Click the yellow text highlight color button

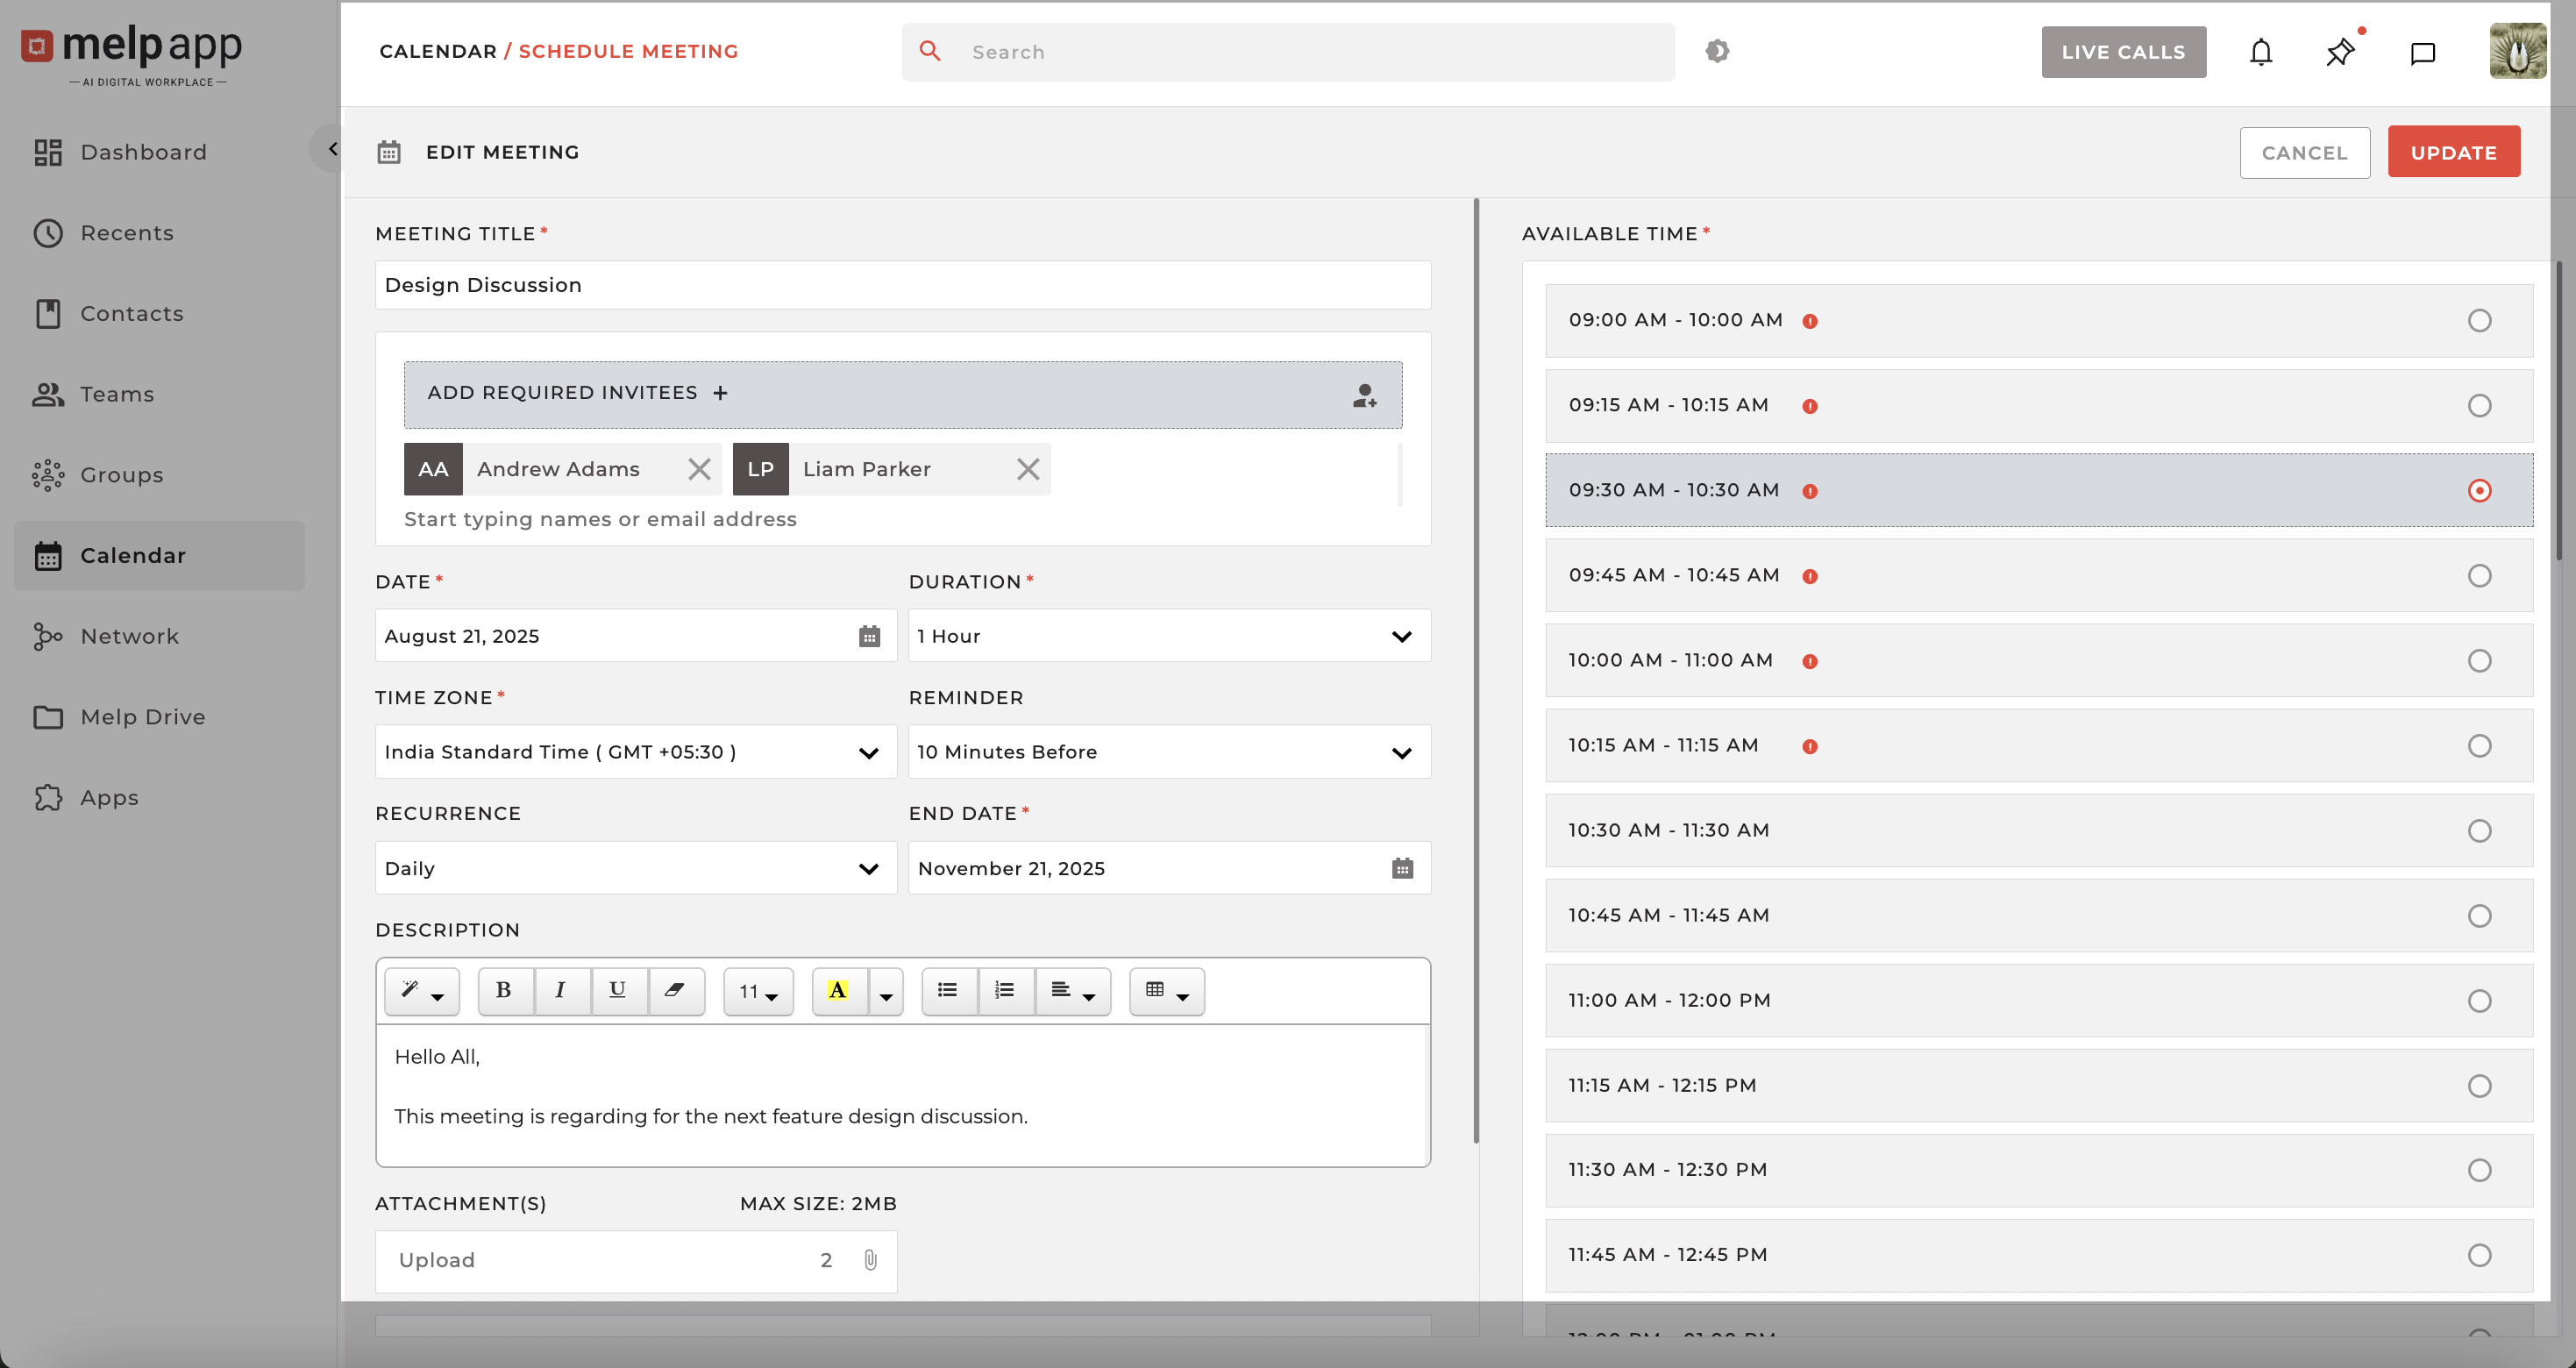(x=838, y=990)
